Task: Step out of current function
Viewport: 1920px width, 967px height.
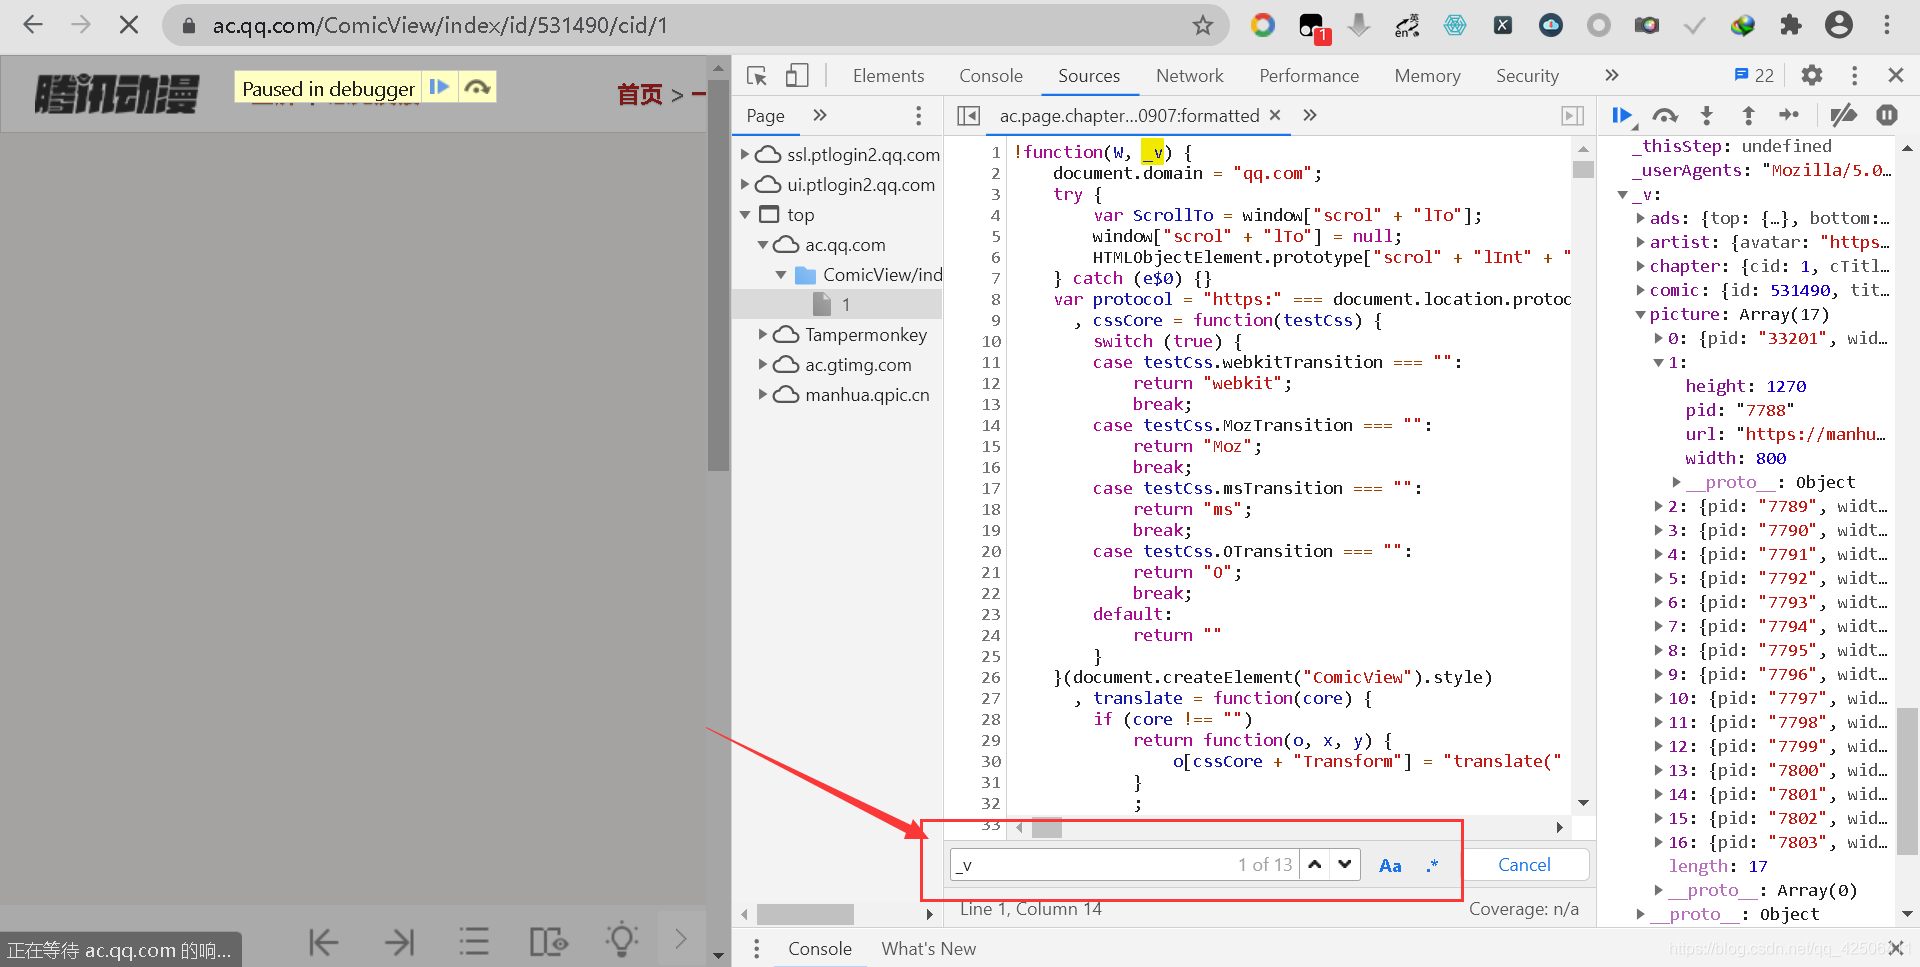Action: coord(1748,116)
